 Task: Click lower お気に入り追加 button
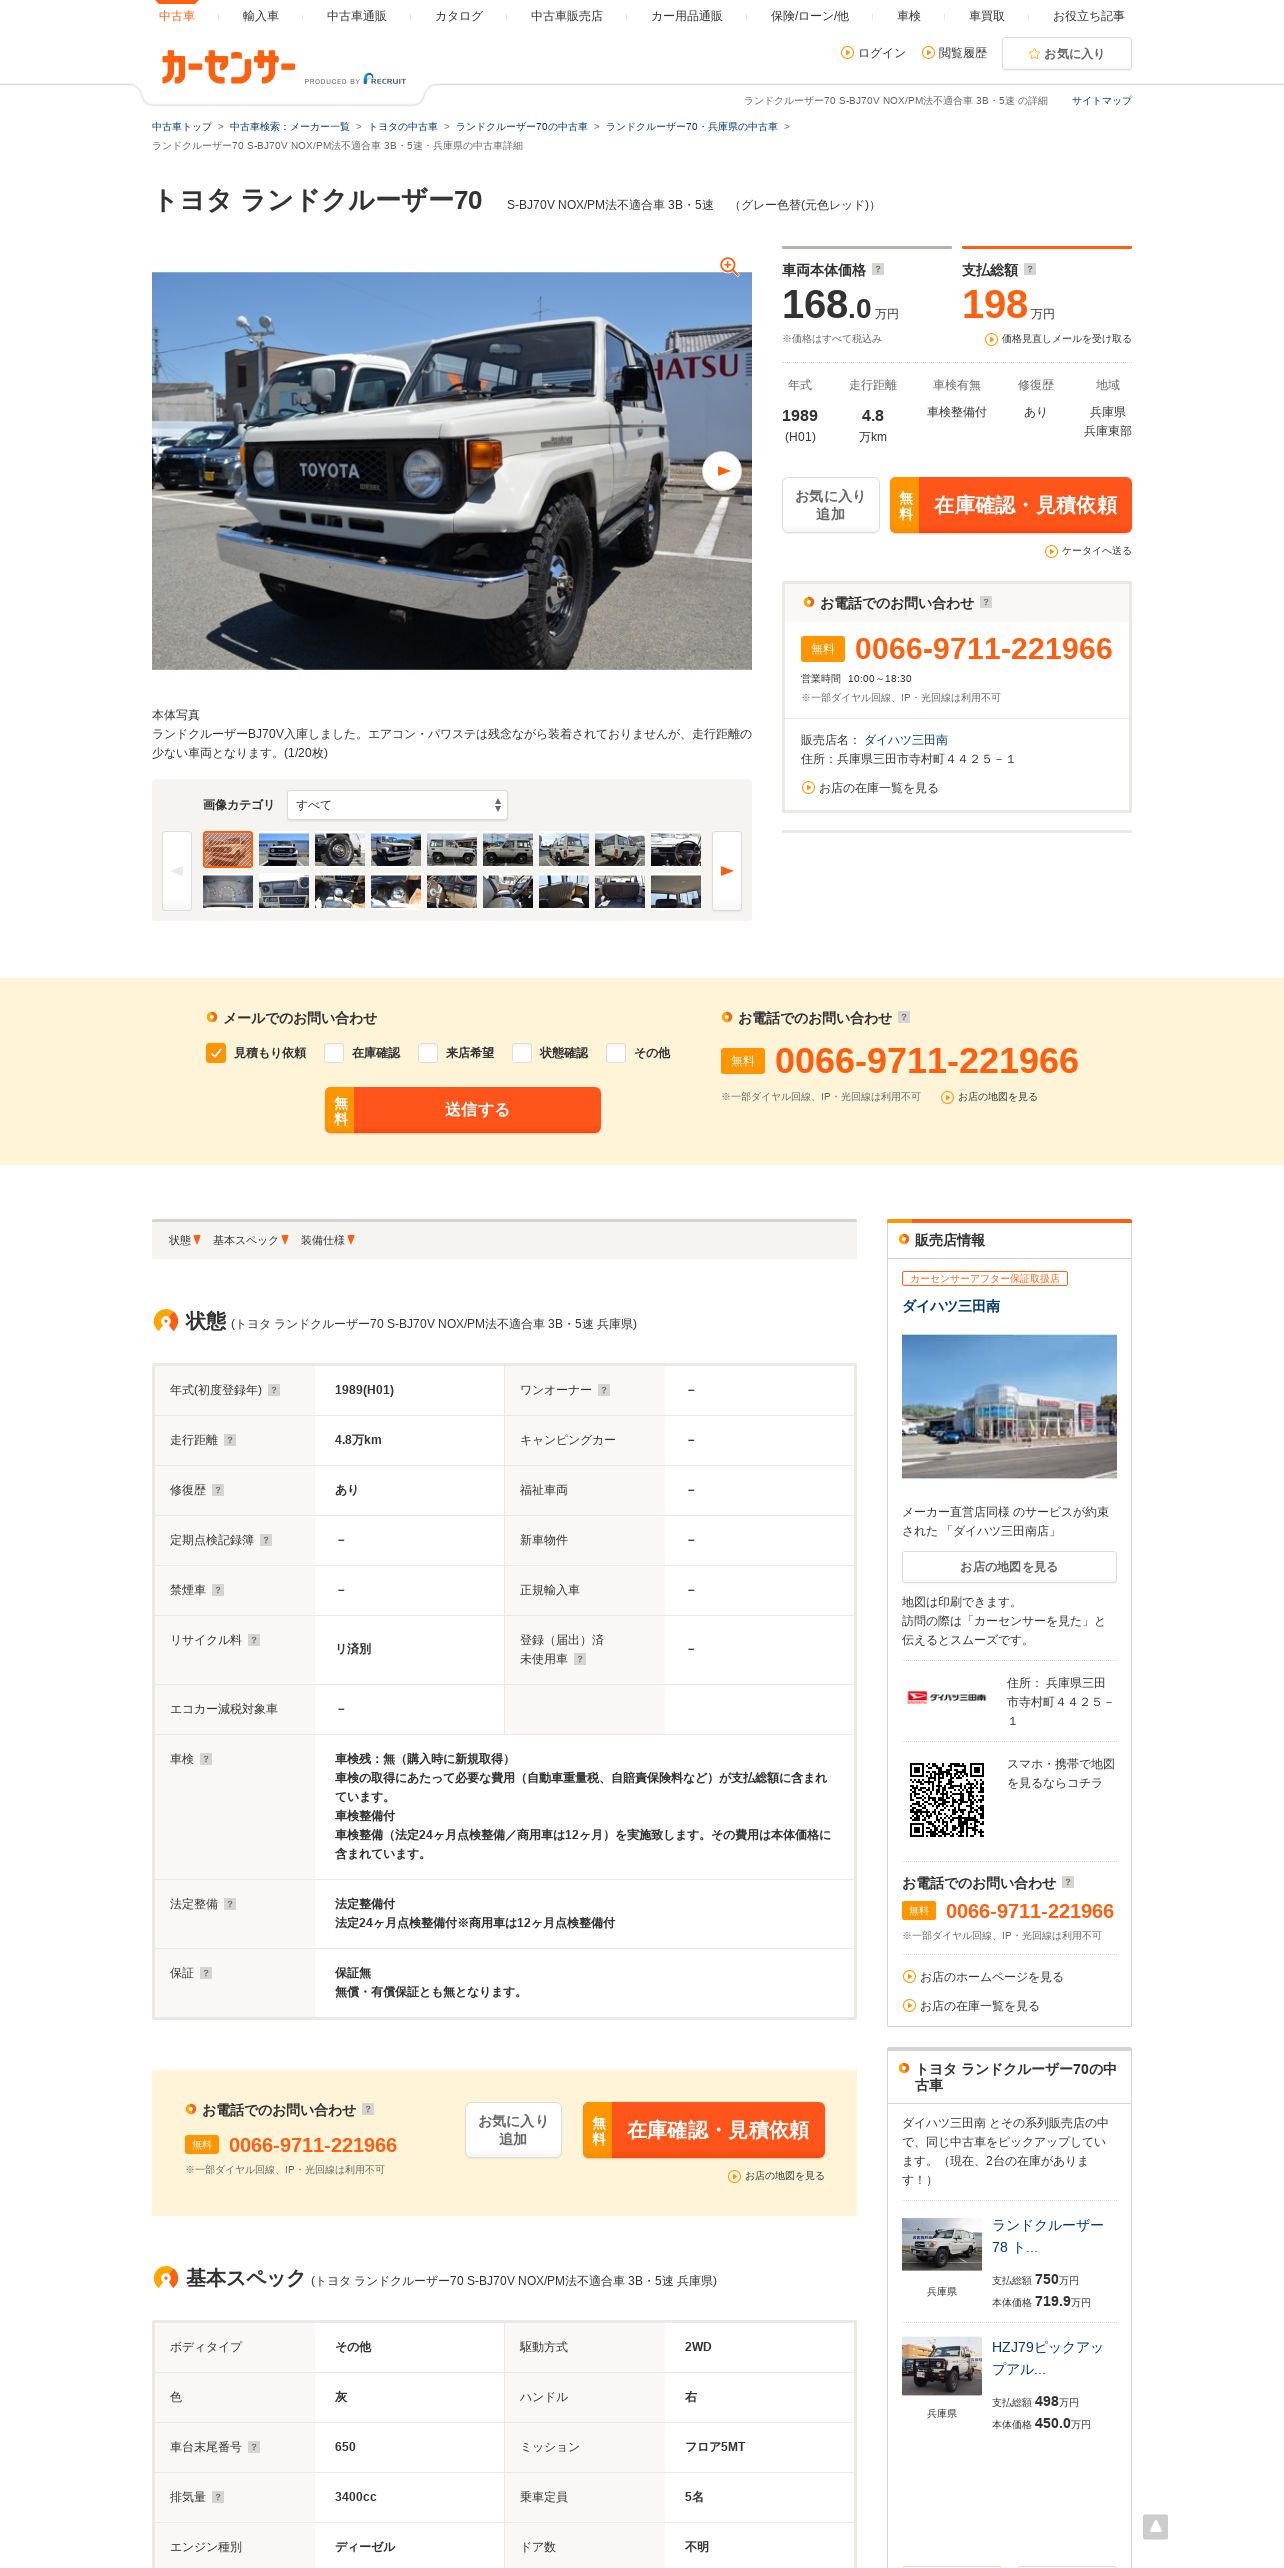[513, 2130]
